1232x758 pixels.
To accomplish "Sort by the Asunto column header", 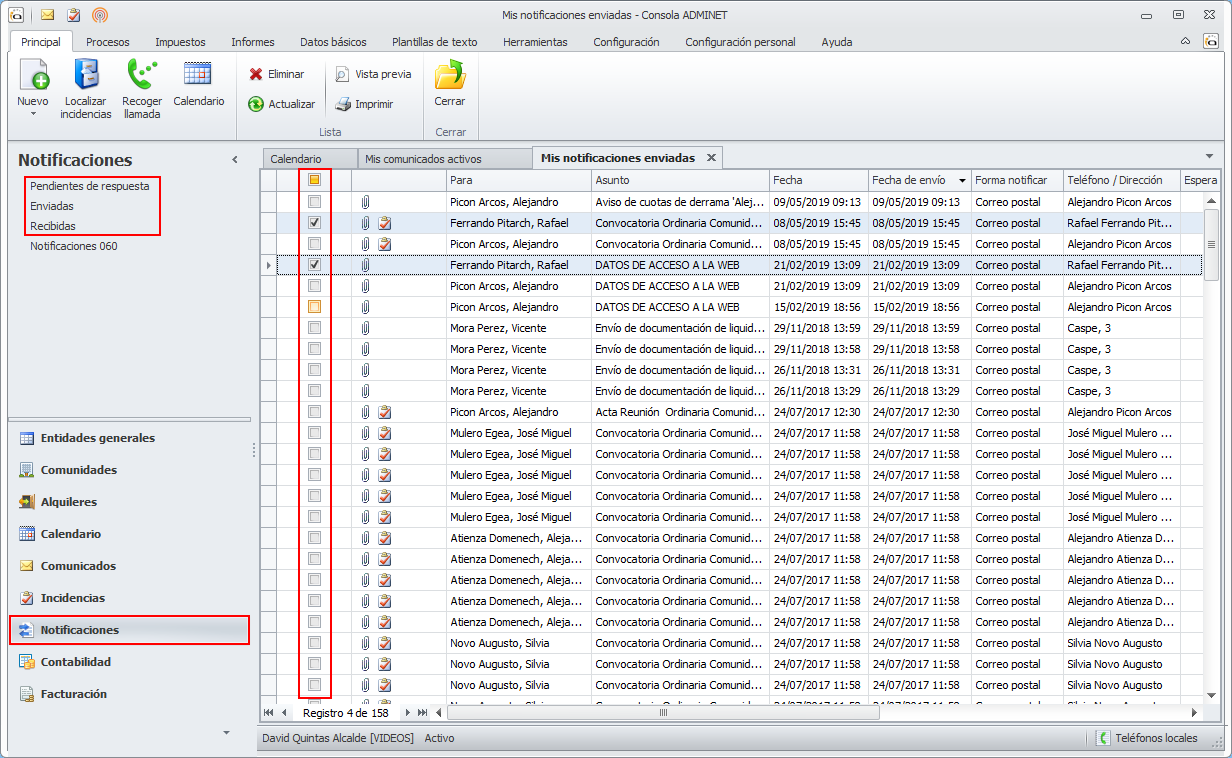I will click(679, 180).
